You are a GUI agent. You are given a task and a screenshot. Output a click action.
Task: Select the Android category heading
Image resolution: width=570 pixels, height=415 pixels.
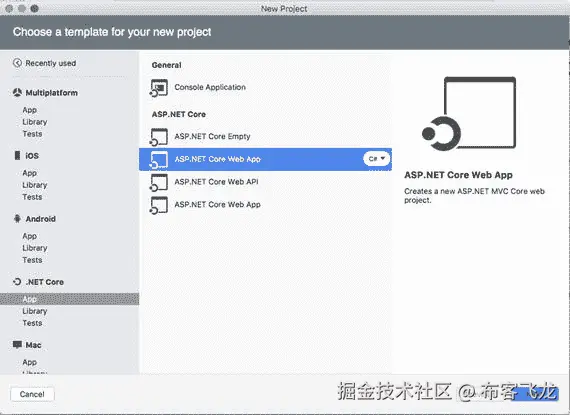point(40,219)
